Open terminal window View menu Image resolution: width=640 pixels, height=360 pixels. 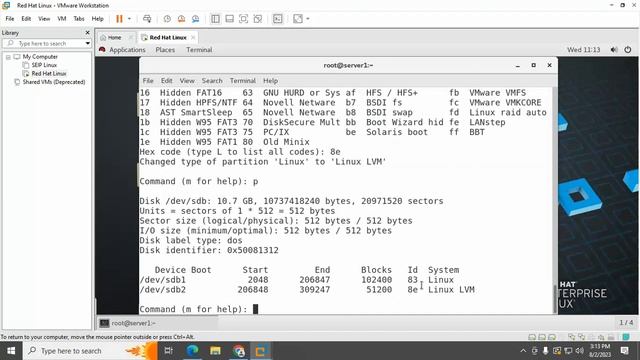tap(187, 81)
